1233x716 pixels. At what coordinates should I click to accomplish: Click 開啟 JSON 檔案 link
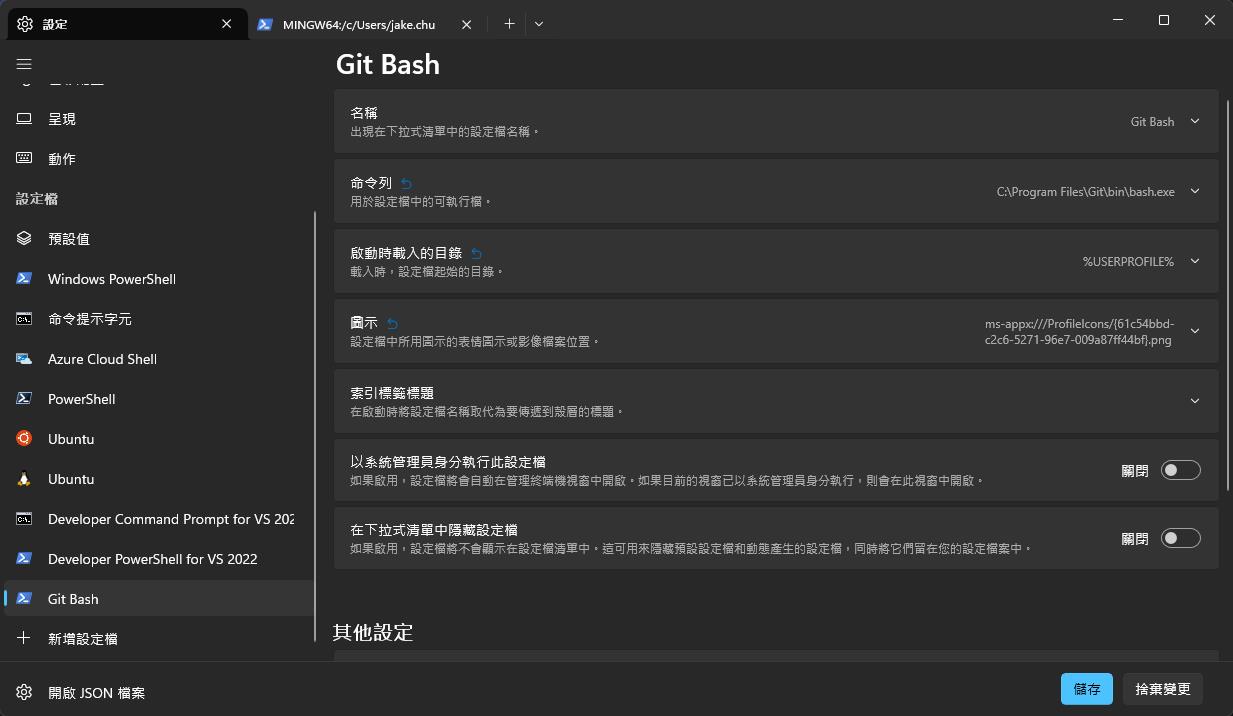(x=96, y=692)
